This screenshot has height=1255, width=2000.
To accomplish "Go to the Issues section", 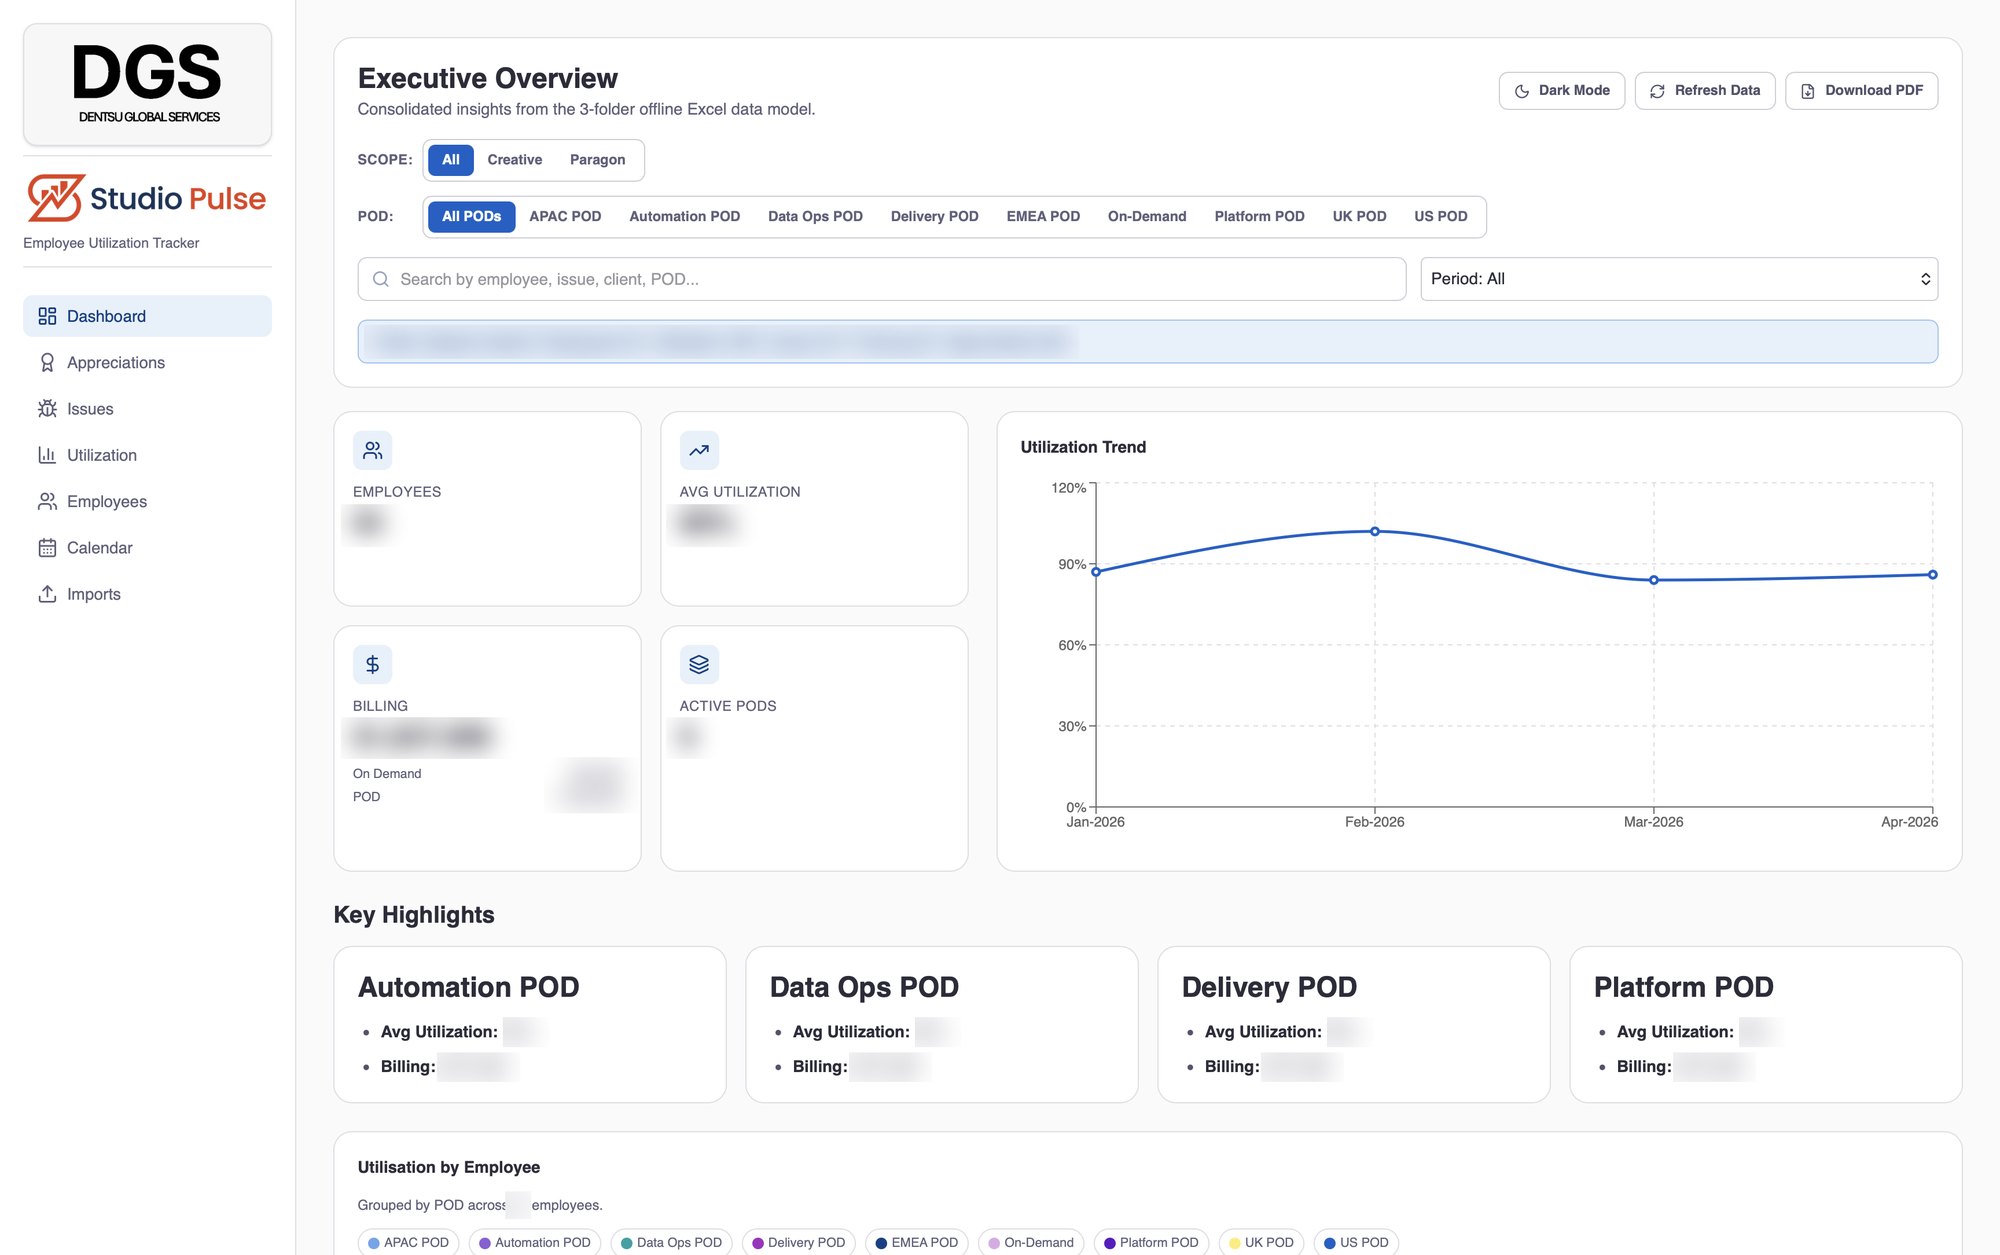I will 147,409.
